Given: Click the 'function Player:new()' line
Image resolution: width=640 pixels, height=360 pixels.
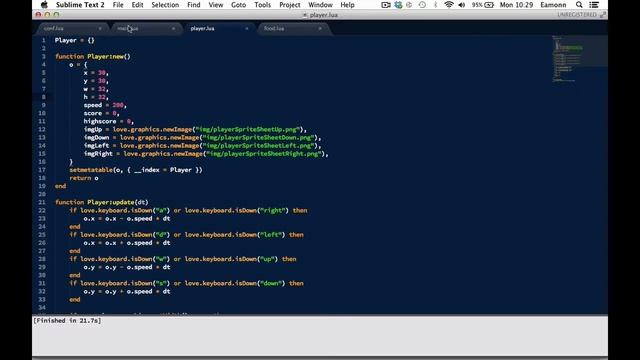Looking at the screenshot, I should click(x=93, y=57).
